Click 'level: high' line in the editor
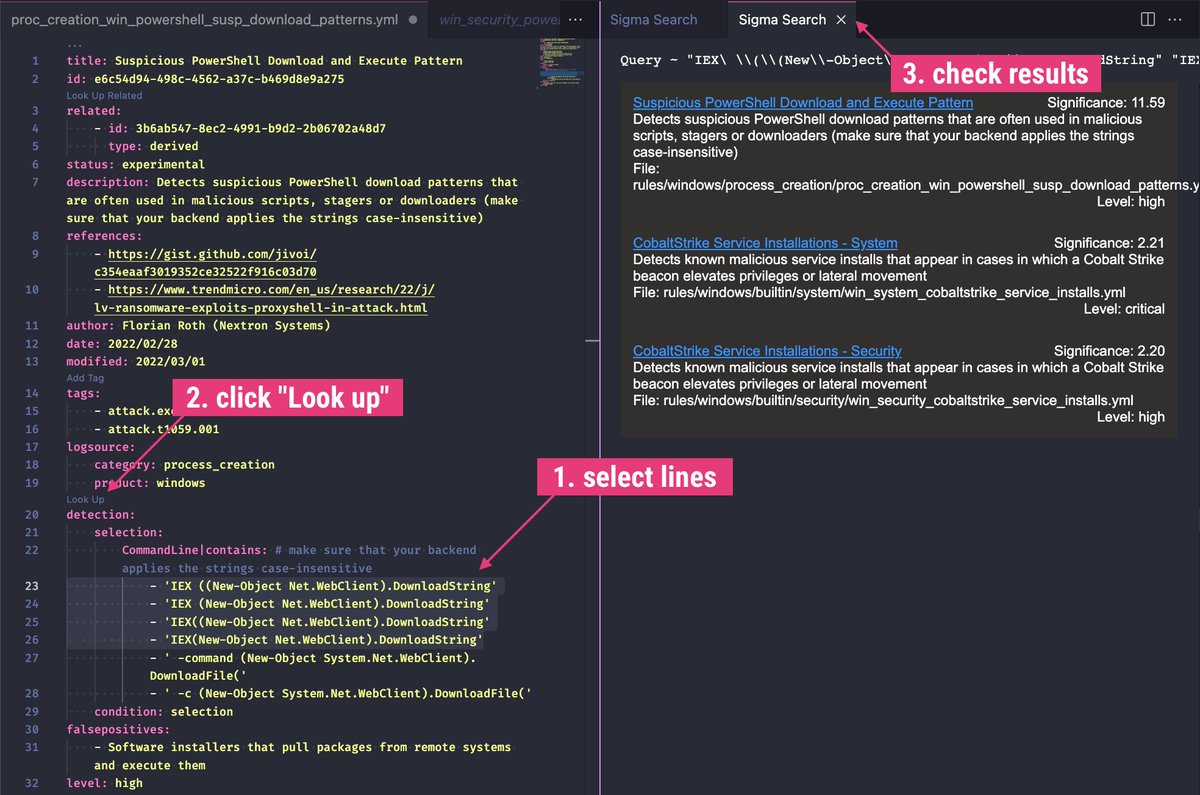 tap(104, 783)
